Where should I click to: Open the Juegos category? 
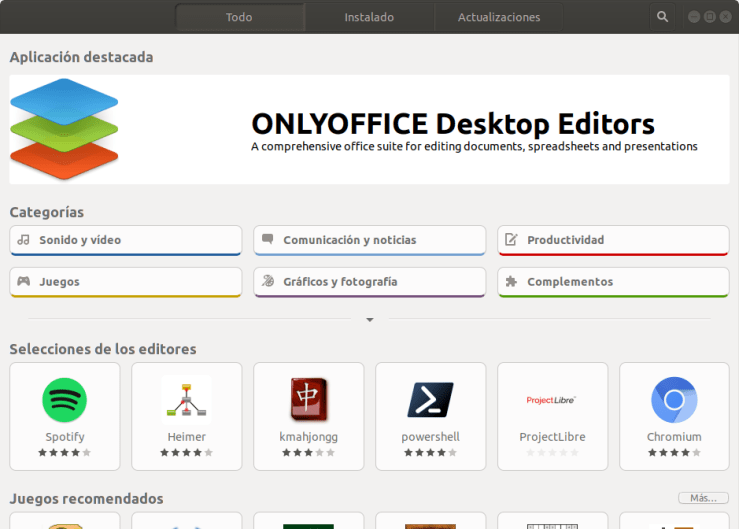[x=126, y=282]
